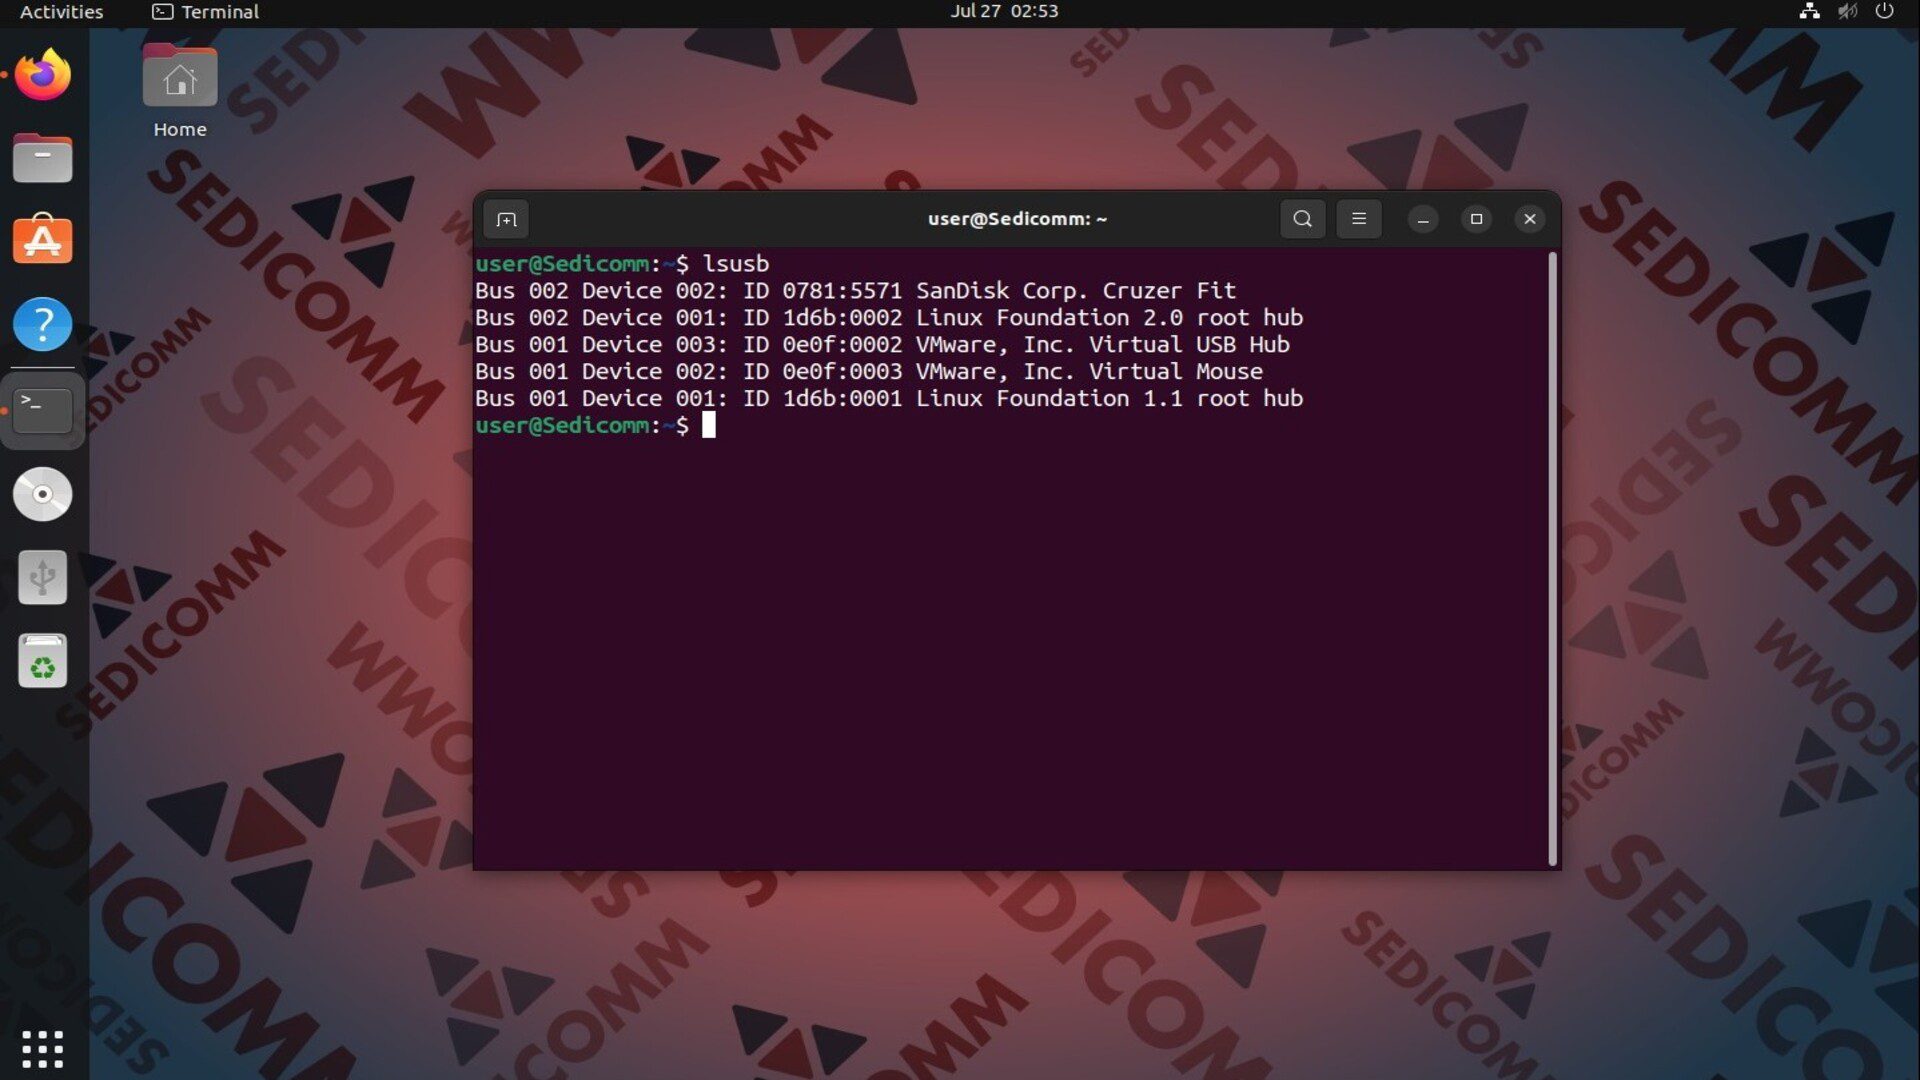
Task: Close the terminal window
Action: (1530, 219)
